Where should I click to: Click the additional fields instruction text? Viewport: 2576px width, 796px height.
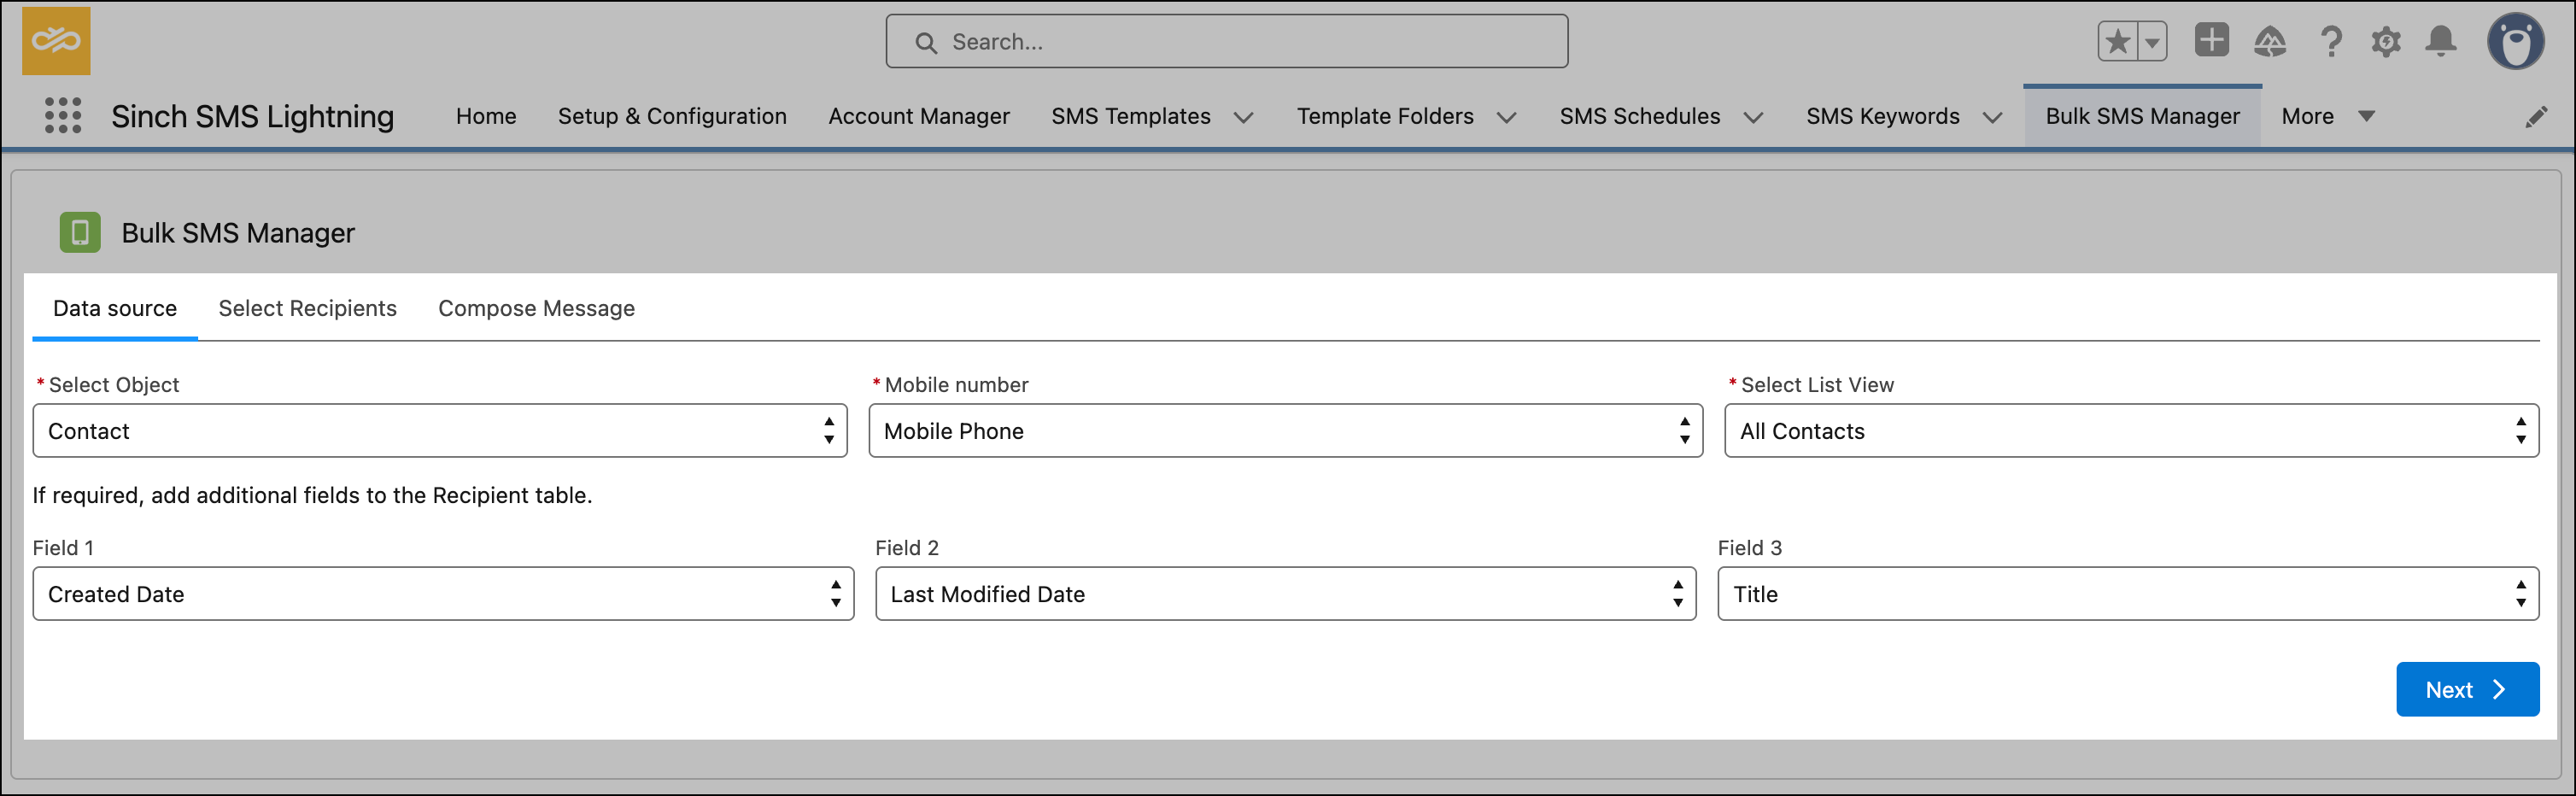point(312,495)
